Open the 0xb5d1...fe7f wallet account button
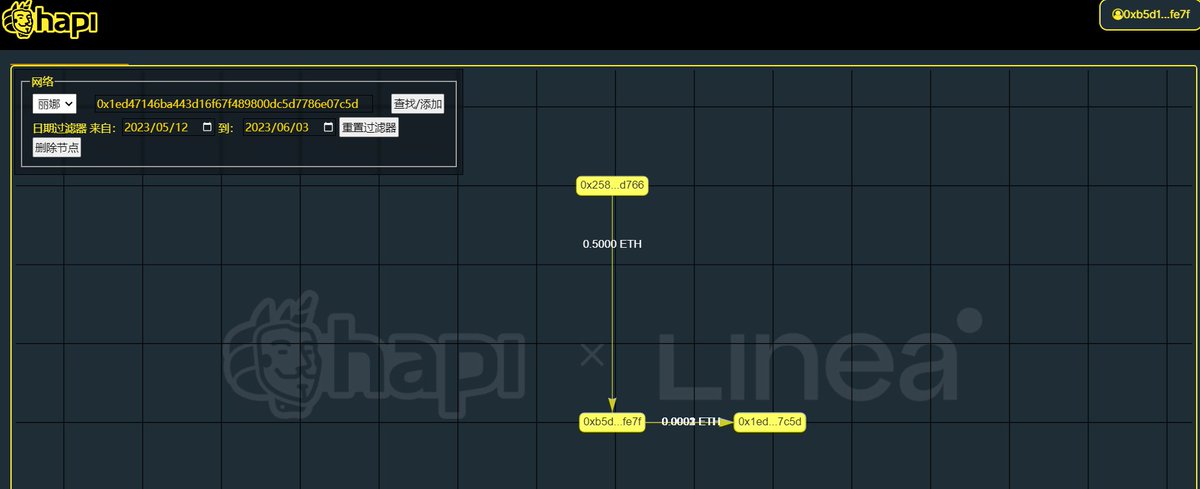1200x489 pixels. (x=1148, y=14)
